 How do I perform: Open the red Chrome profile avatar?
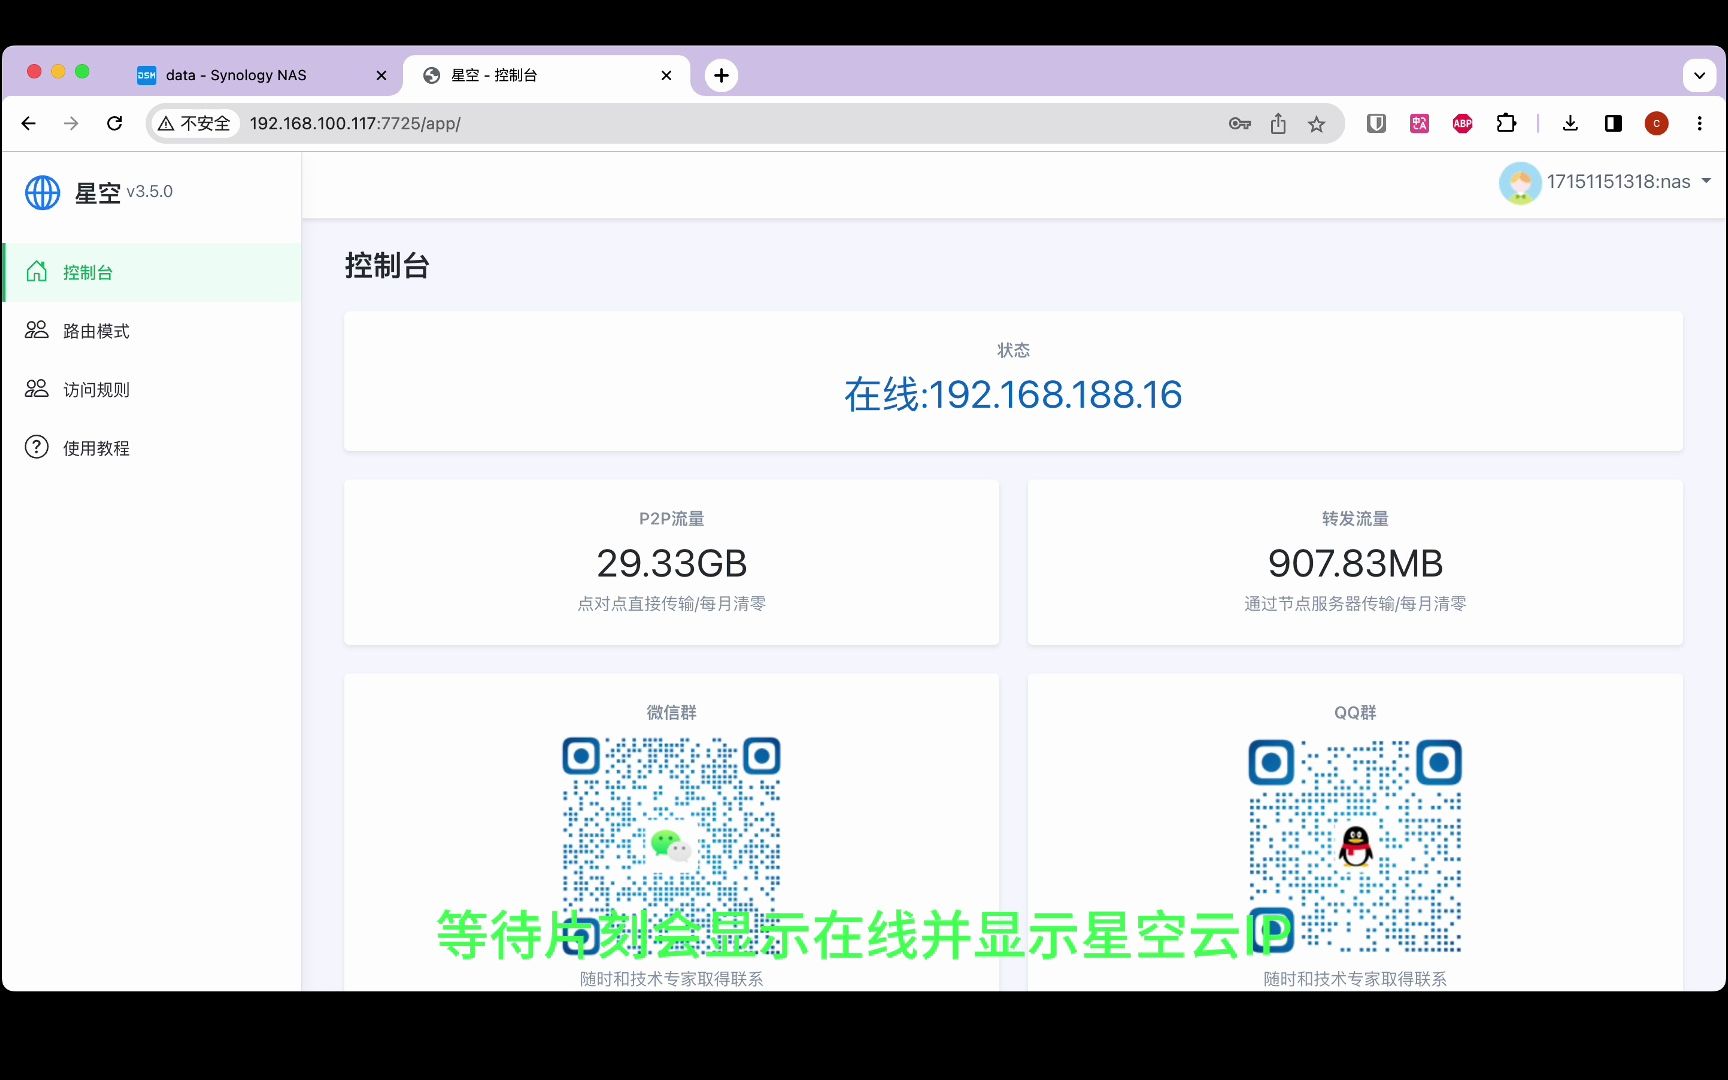click(x=1657, y=123)
